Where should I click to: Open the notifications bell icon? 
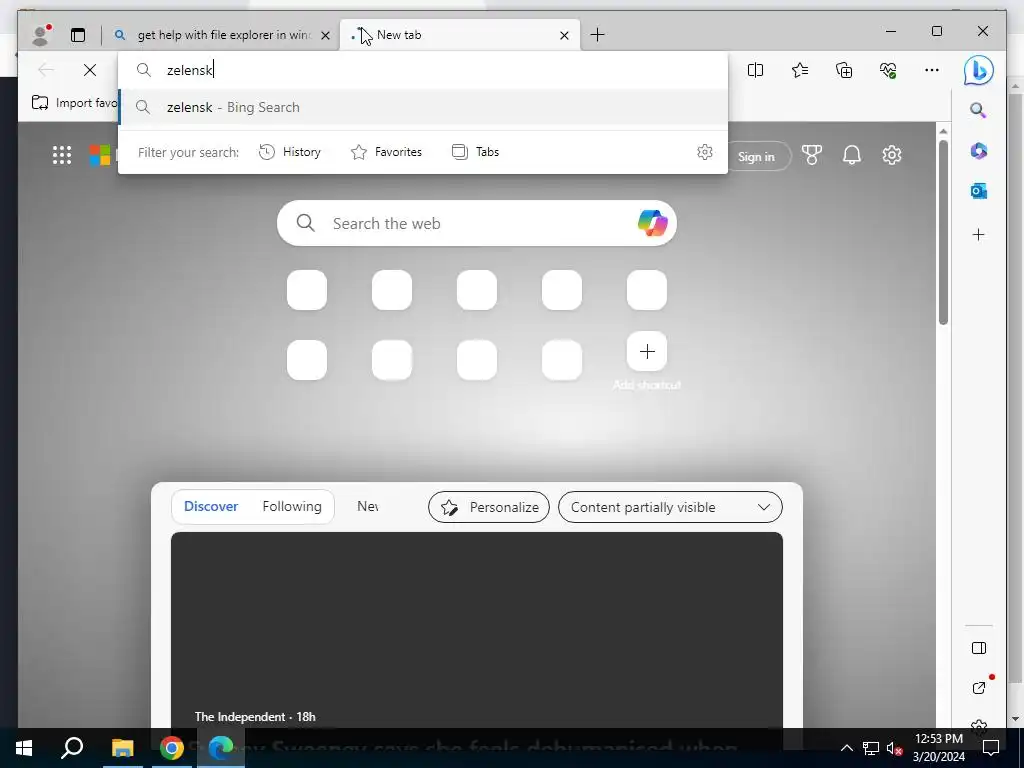tap(852, 155)
